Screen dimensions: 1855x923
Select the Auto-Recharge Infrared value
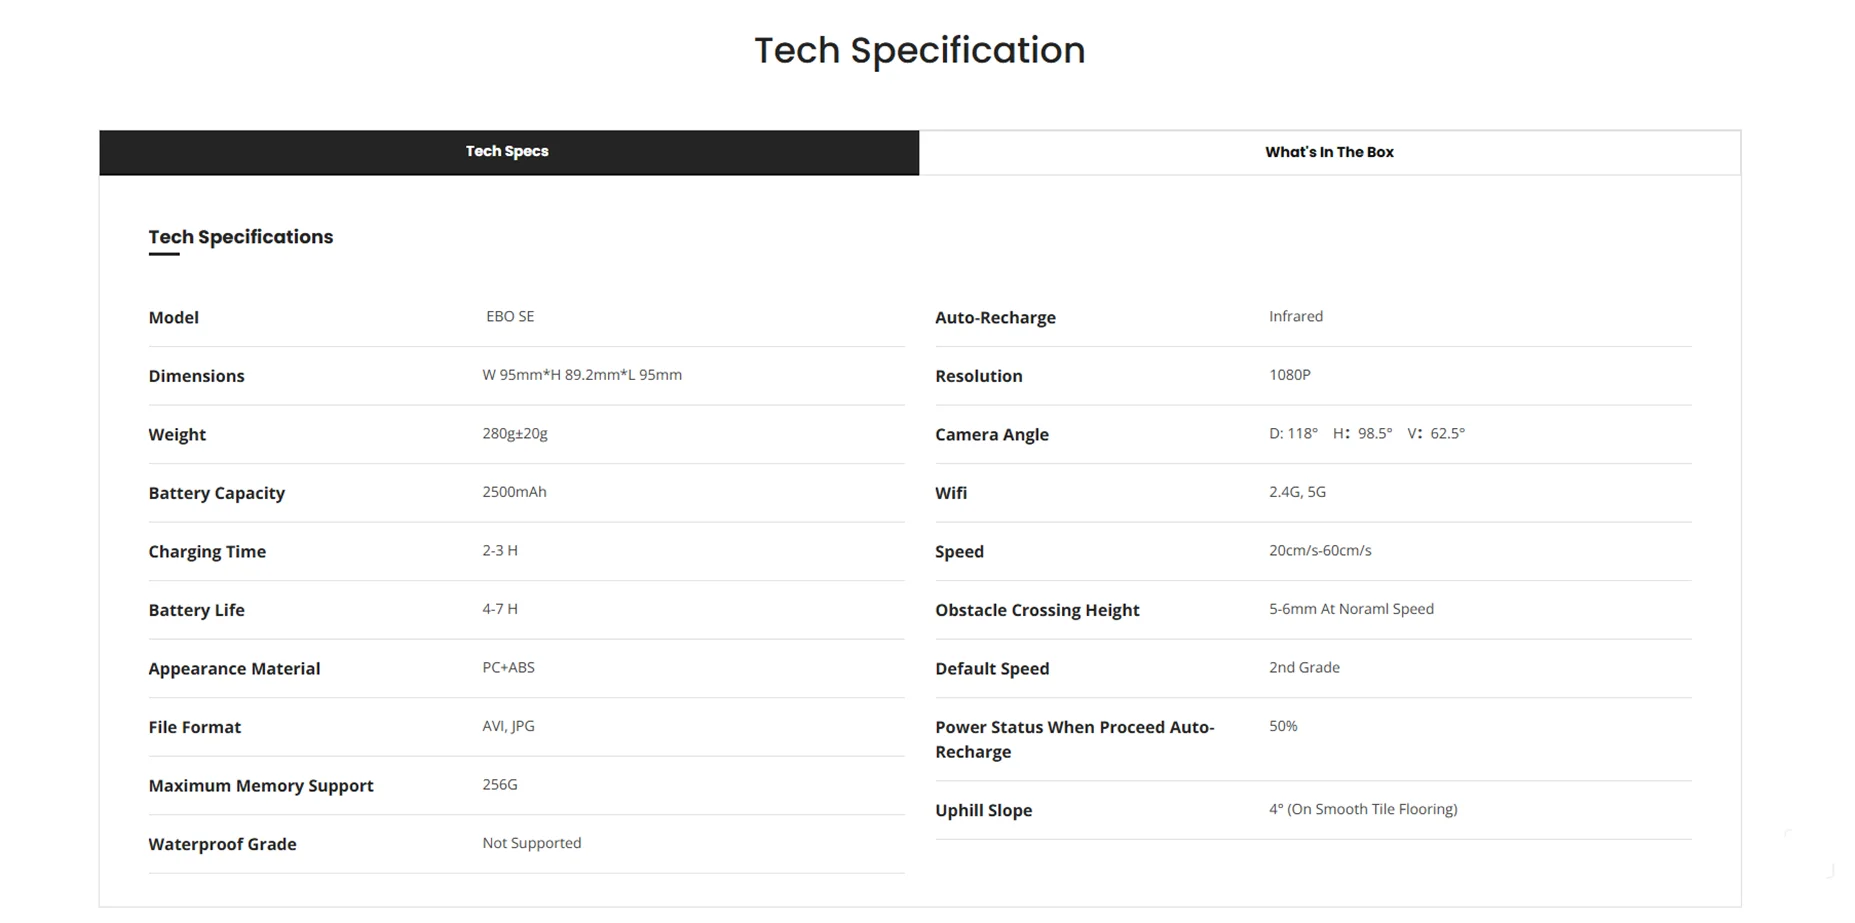pos(1296,316)
